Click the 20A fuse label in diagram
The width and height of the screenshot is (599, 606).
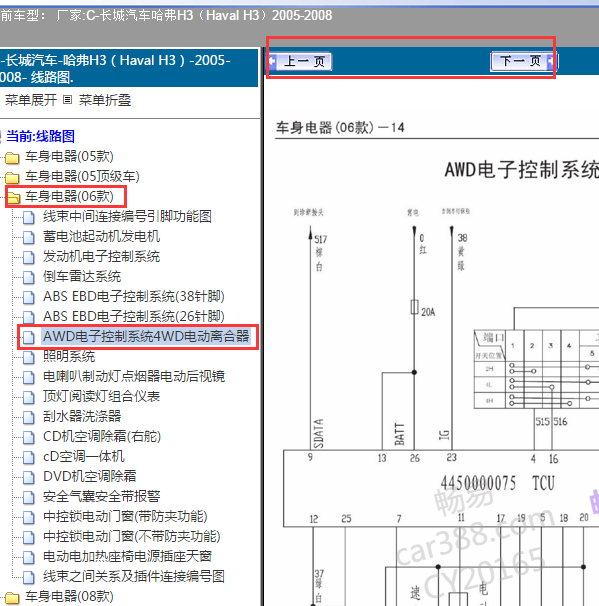[x=428, y=312]
